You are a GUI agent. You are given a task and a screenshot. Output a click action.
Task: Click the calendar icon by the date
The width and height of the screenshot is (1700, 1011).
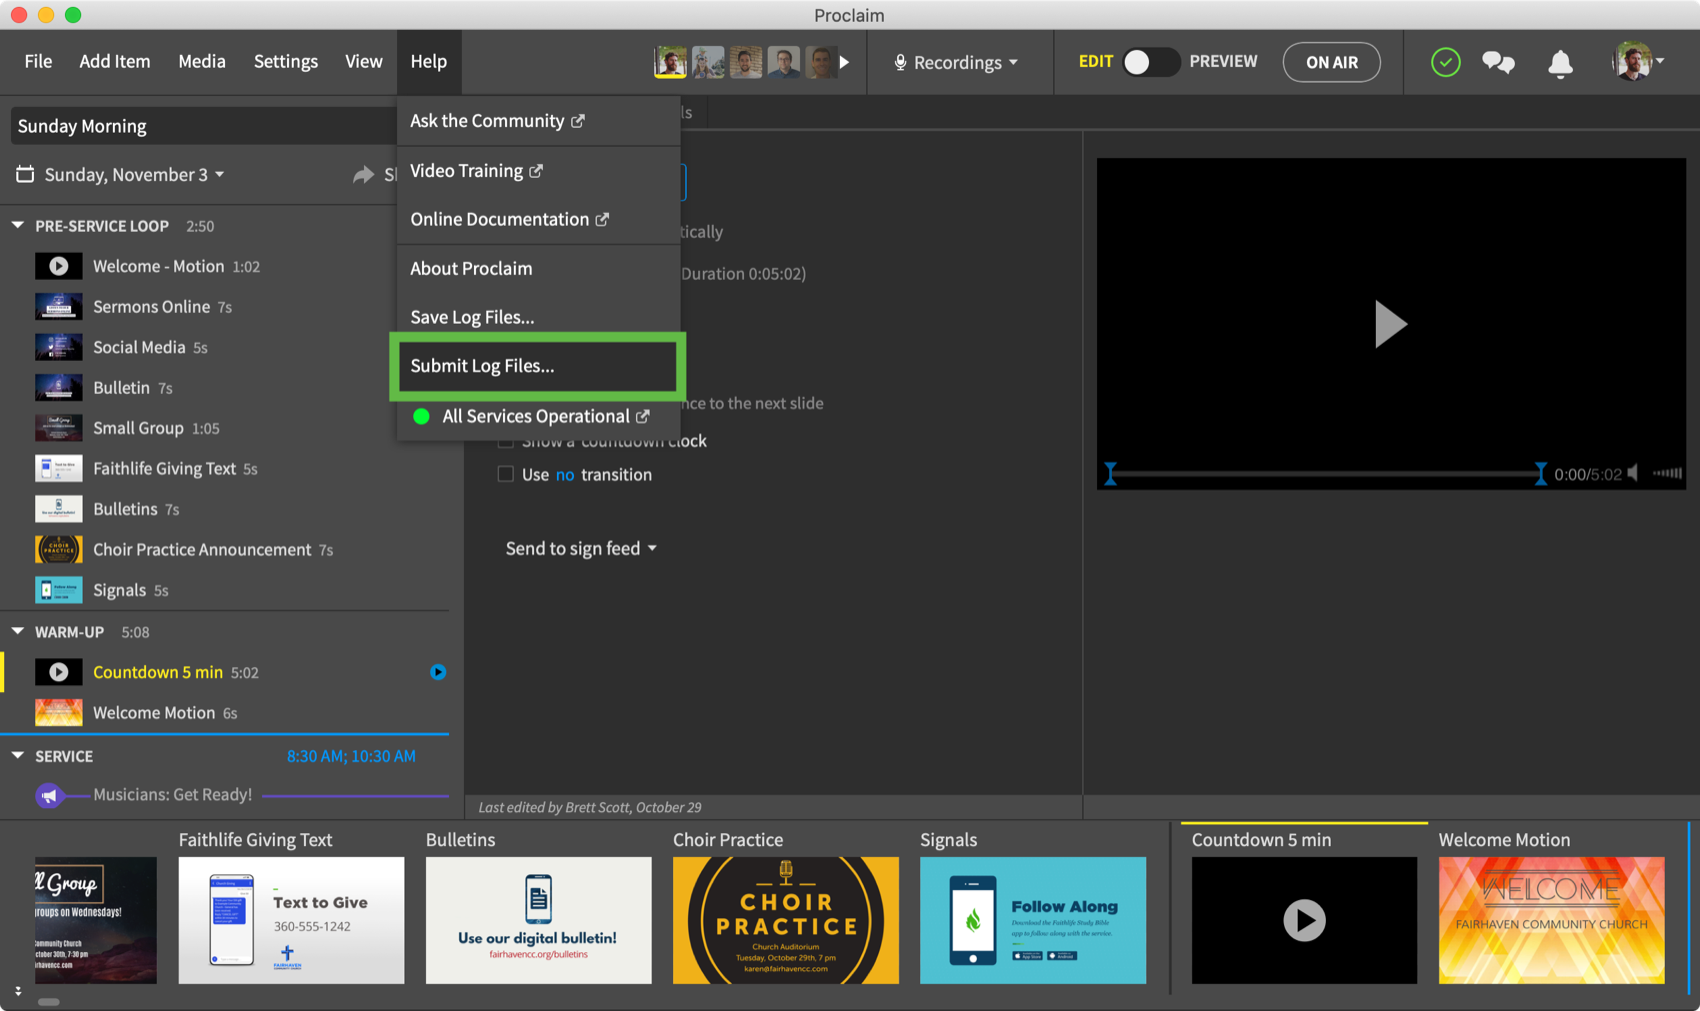coord(25,174)
